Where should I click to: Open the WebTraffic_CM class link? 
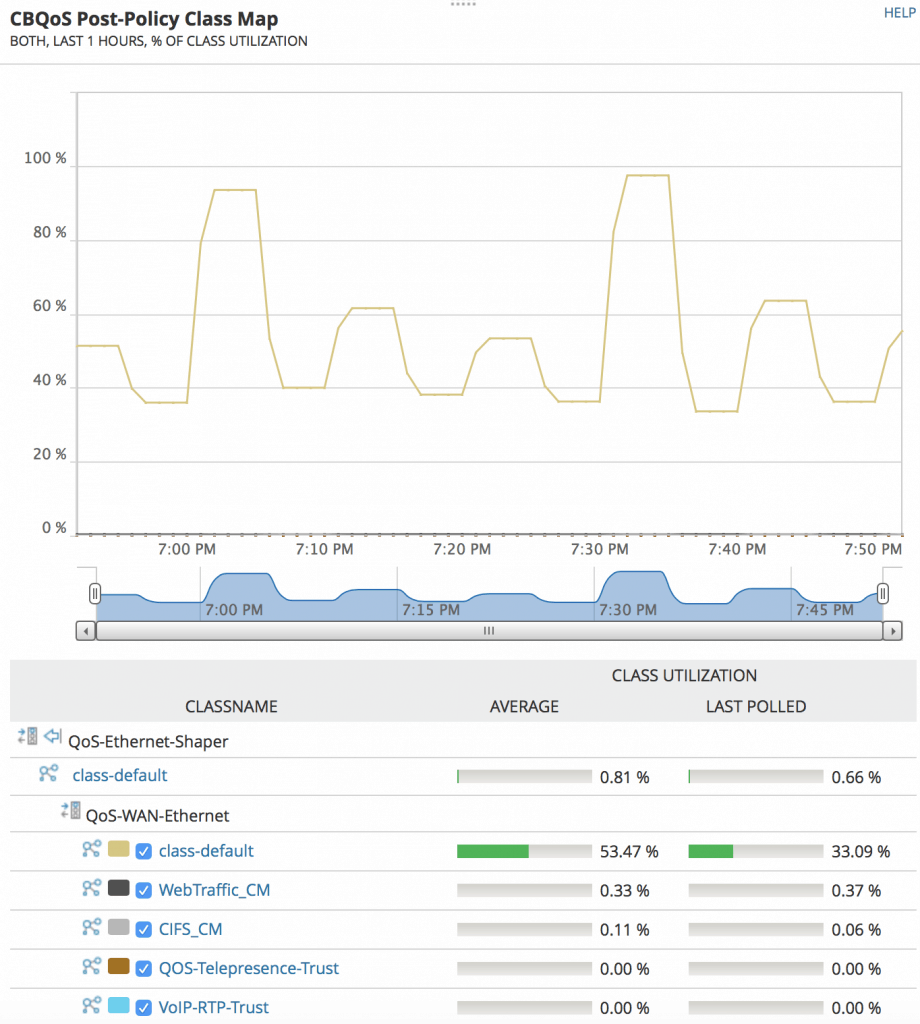214,890
